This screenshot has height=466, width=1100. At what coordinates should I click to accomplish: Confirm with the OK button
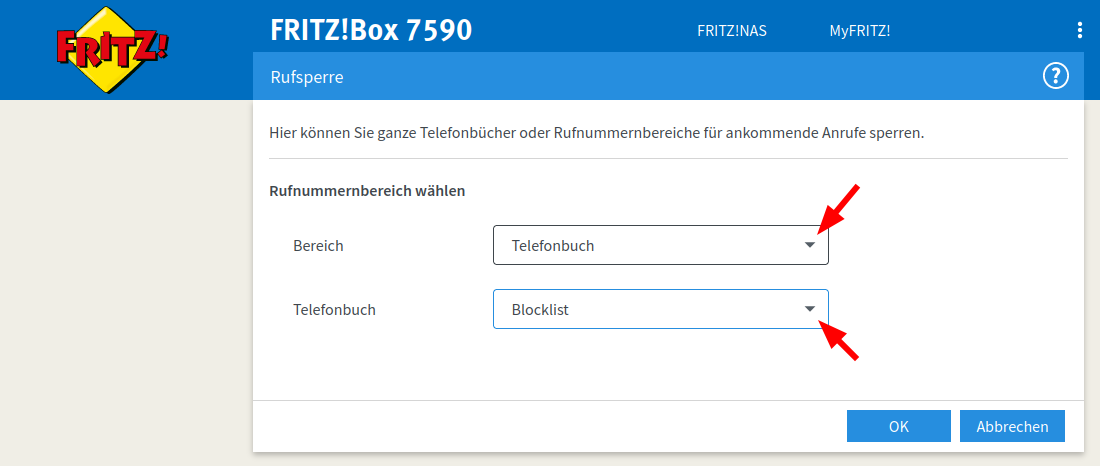pos(898,426)
